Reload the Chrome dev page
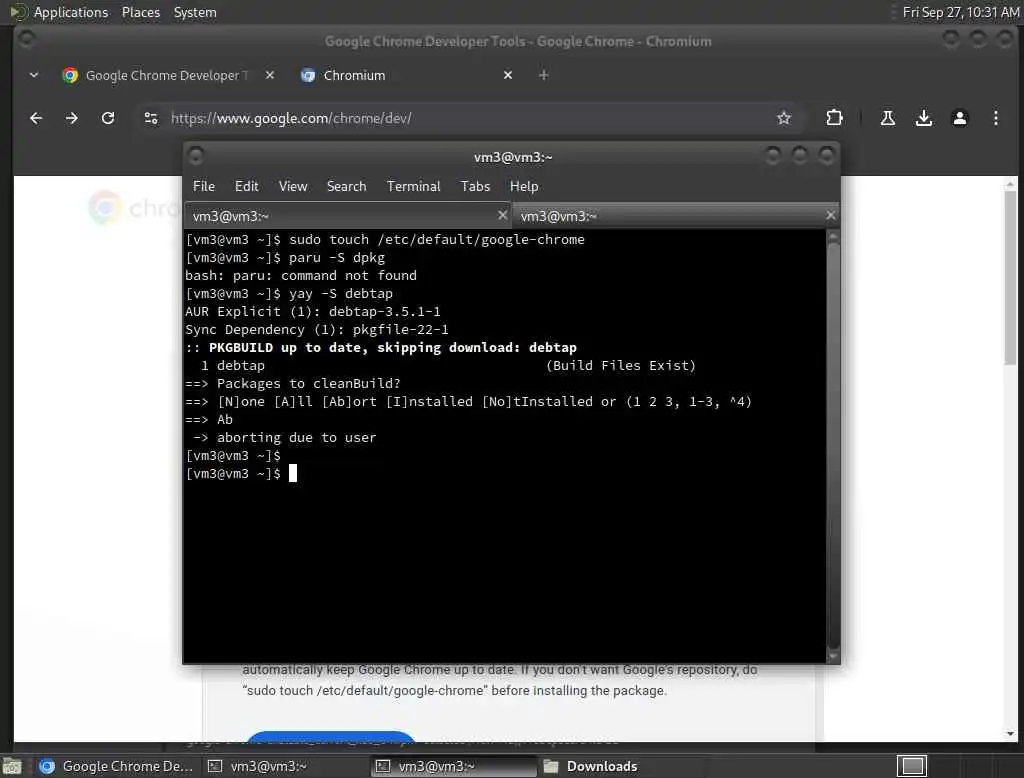Viewport: 1024px width, 778px height. click(108, 118)
